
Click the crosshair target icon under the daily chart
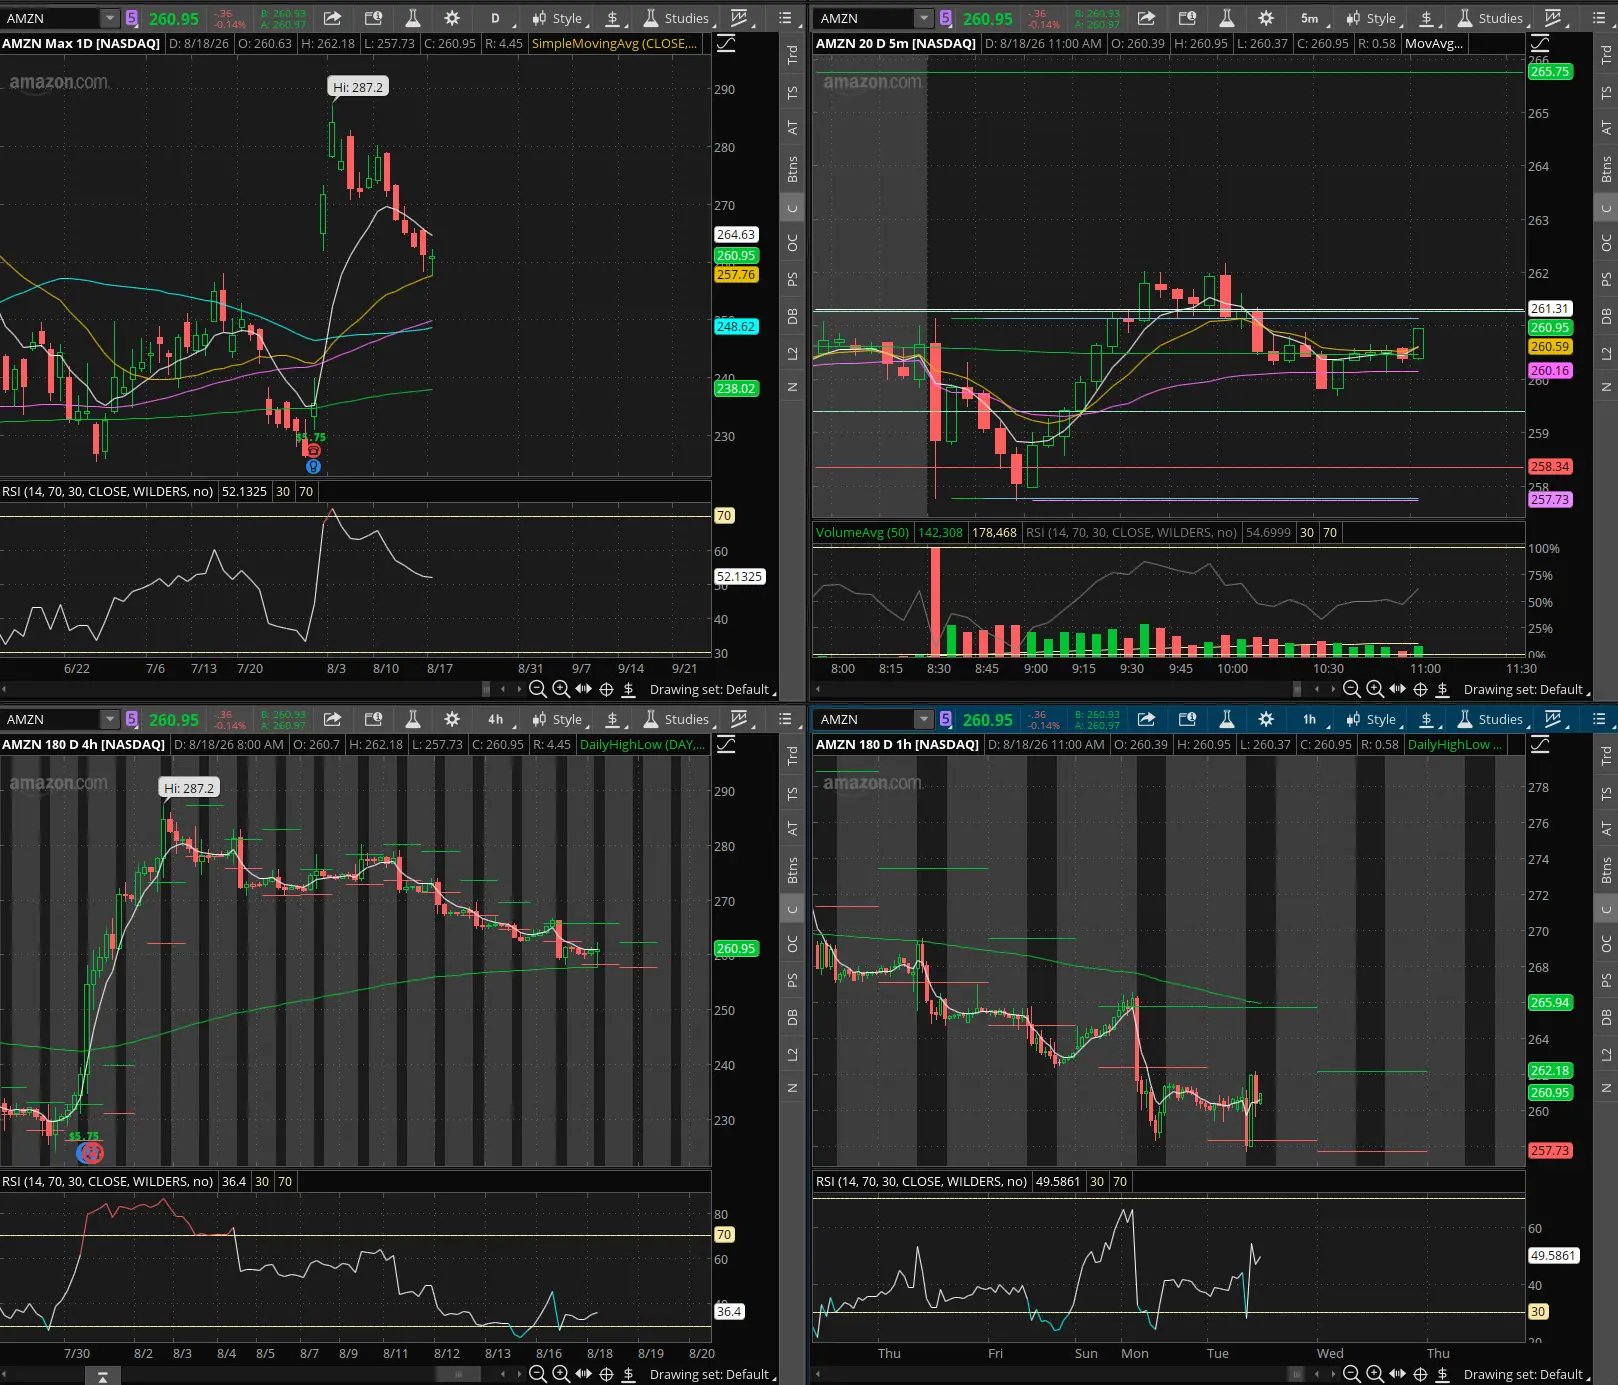606,689
